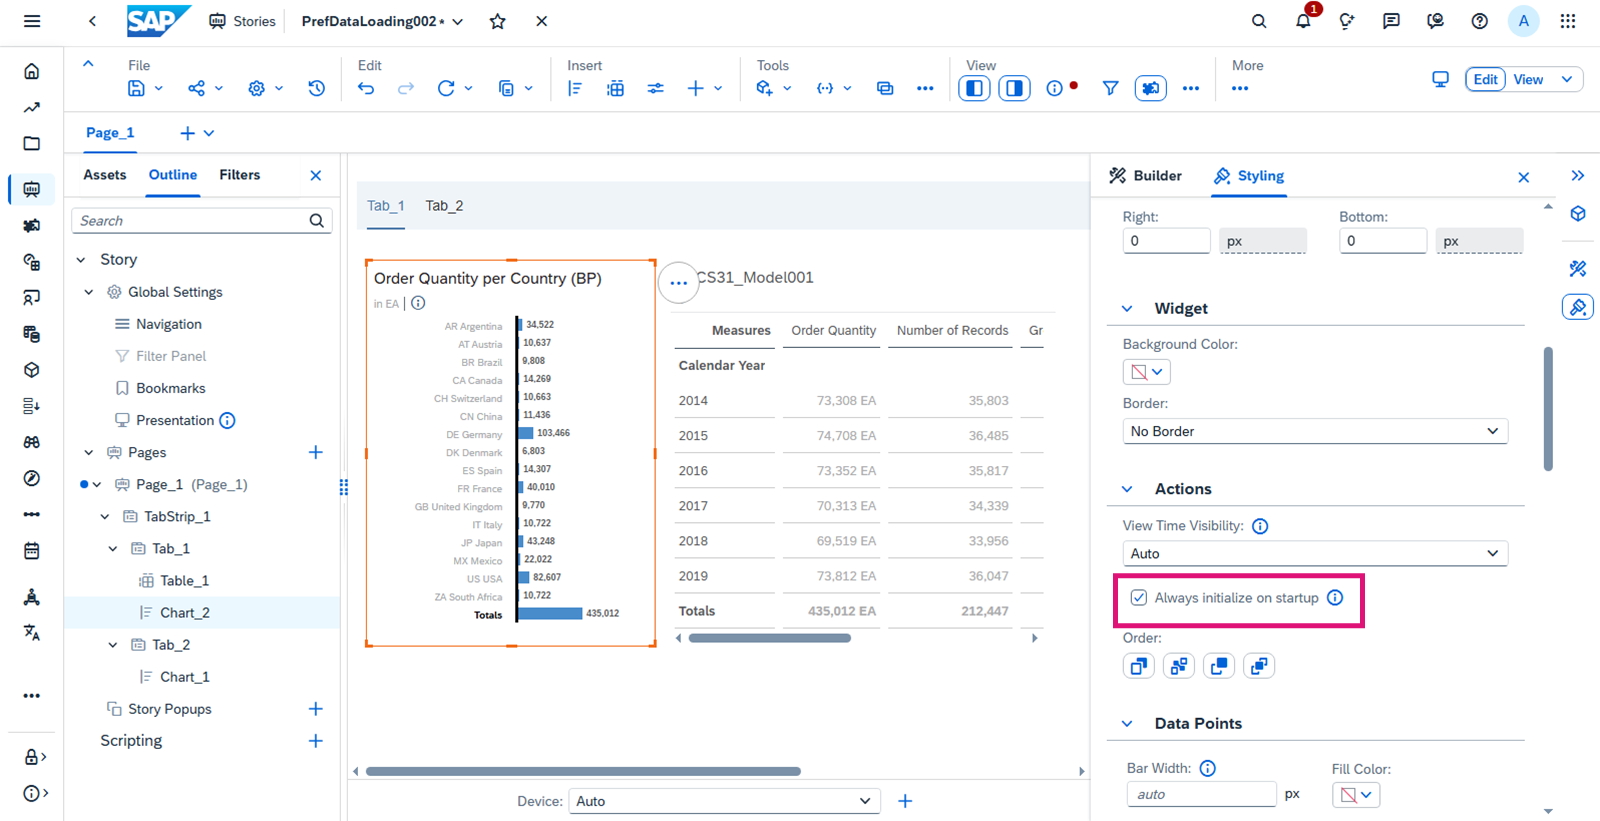This screenshot has height=821, width=1600.
Task: Bring widget to front order icon
Action: (1139, 666)
